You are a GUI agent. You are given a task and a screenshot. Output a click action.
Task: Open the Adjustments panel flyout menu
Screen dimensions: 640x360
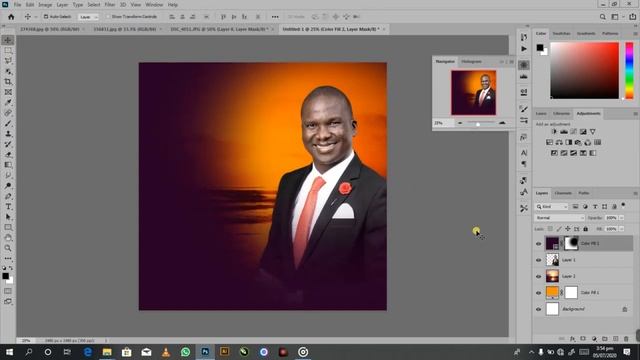(x=636, y=113)
